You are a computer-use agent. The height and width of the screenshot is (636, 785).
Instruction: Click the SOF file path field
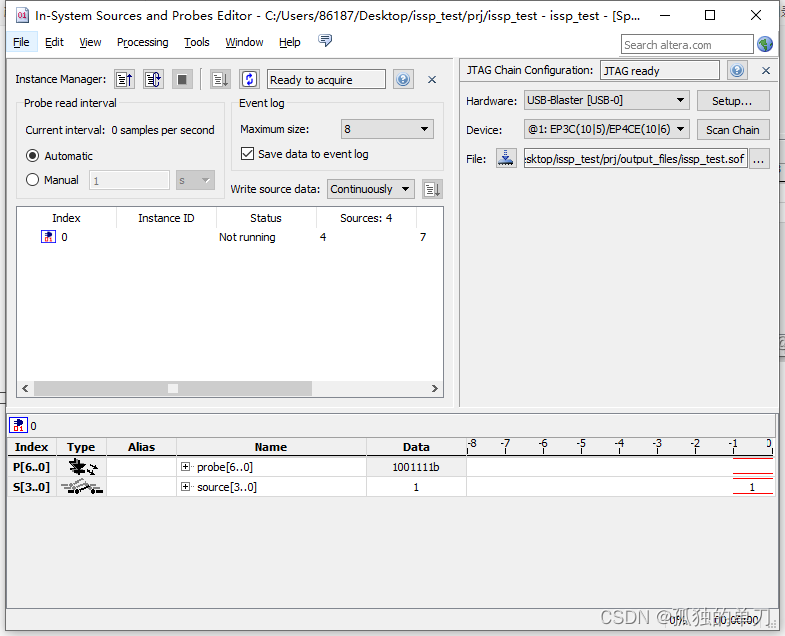tap(636, 159)
